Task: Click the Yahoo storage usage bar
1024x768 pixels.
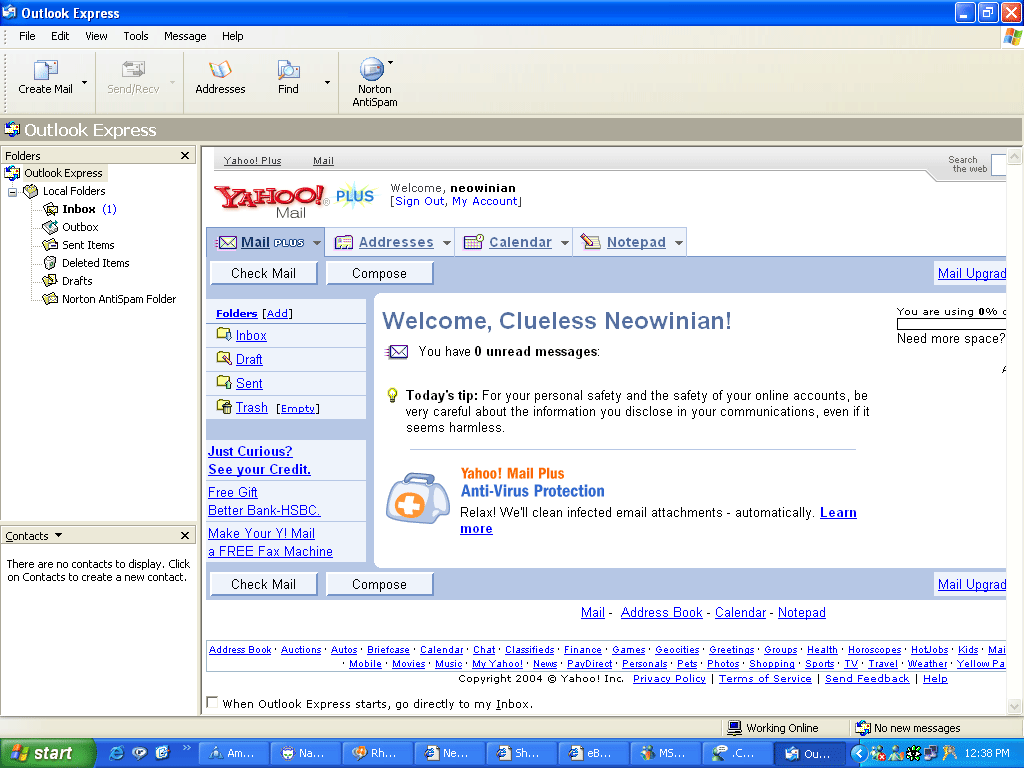Action: [951, 324]
